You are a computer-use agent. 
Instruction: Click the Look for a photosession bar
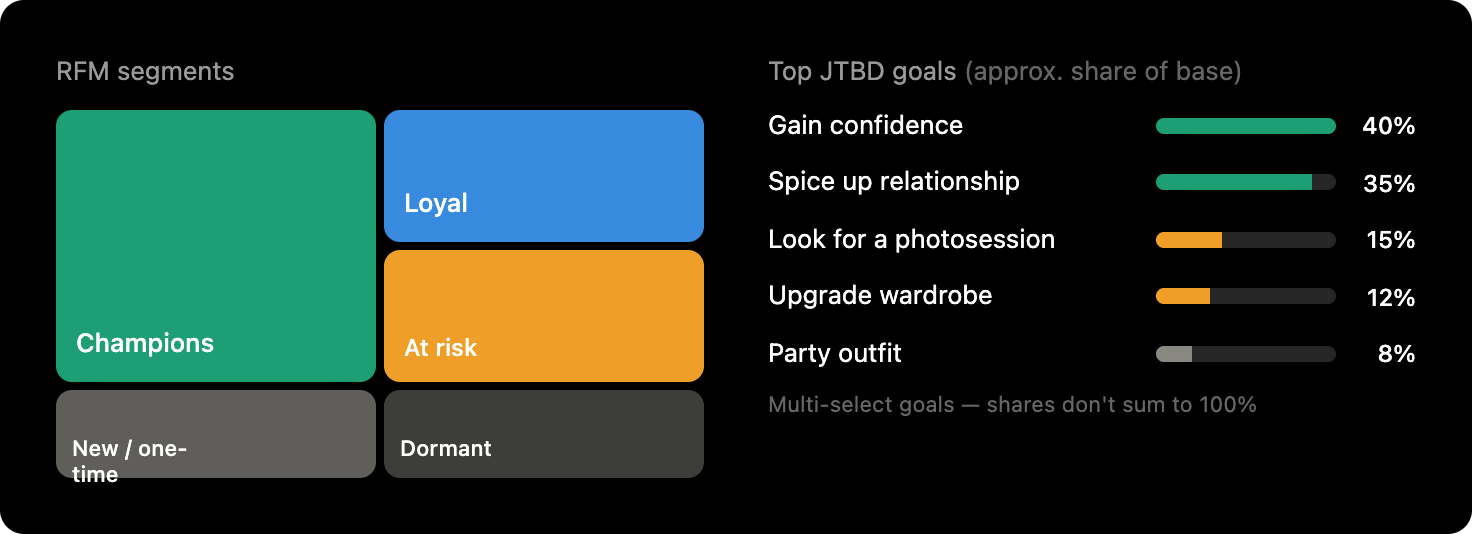pyautogui.click(x=1246, y=240)
